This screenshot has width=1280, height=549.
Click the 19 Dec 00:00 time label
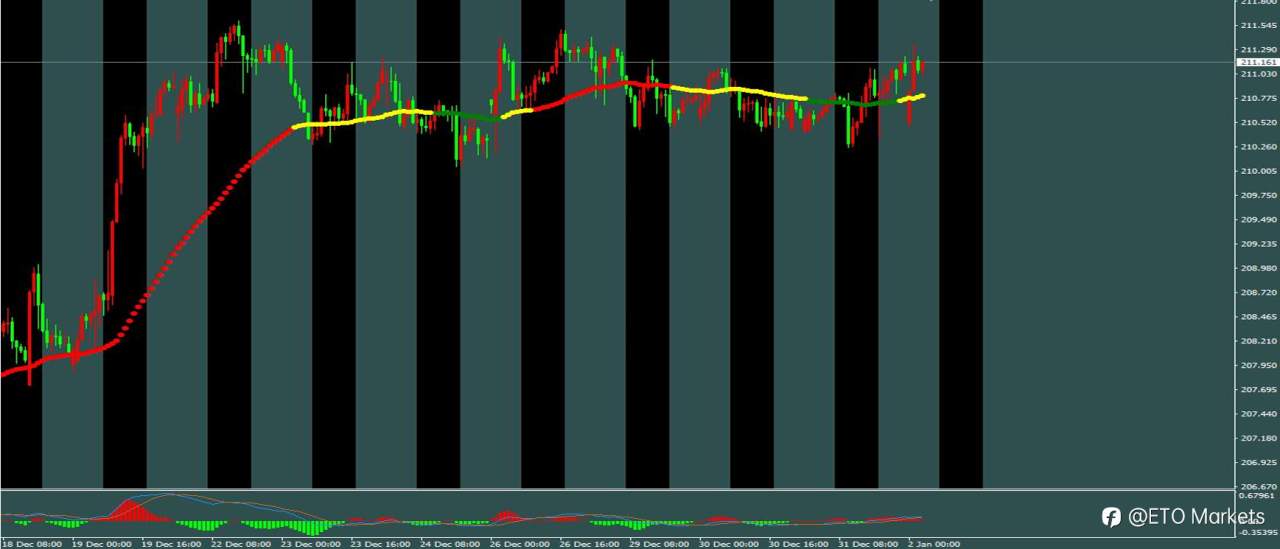point(101,544)
